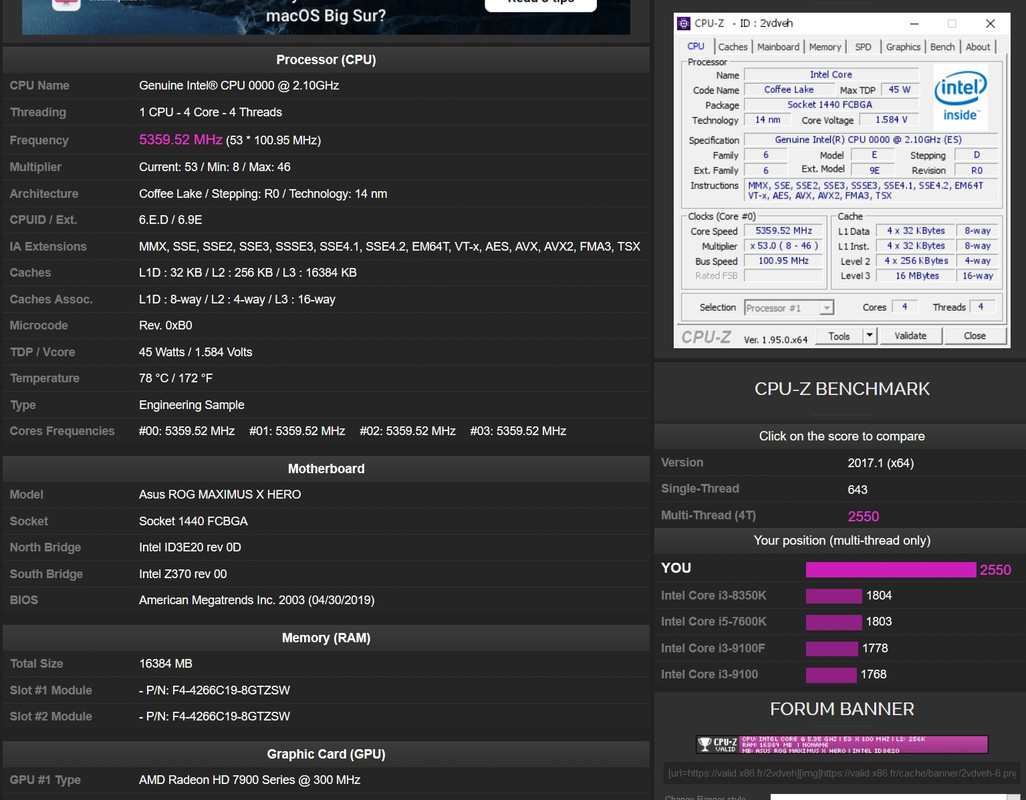Open the Bench tab
The image size is (1026, 800).
(942, 47)
